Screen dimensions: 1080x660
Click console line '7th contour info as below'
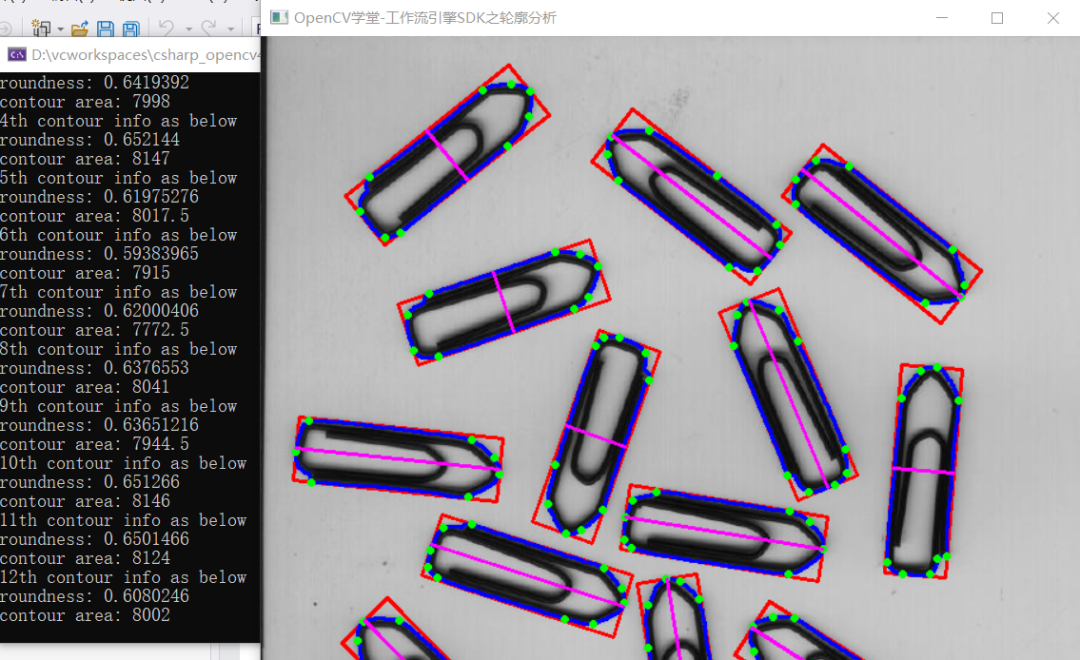(x=118, y=292)
